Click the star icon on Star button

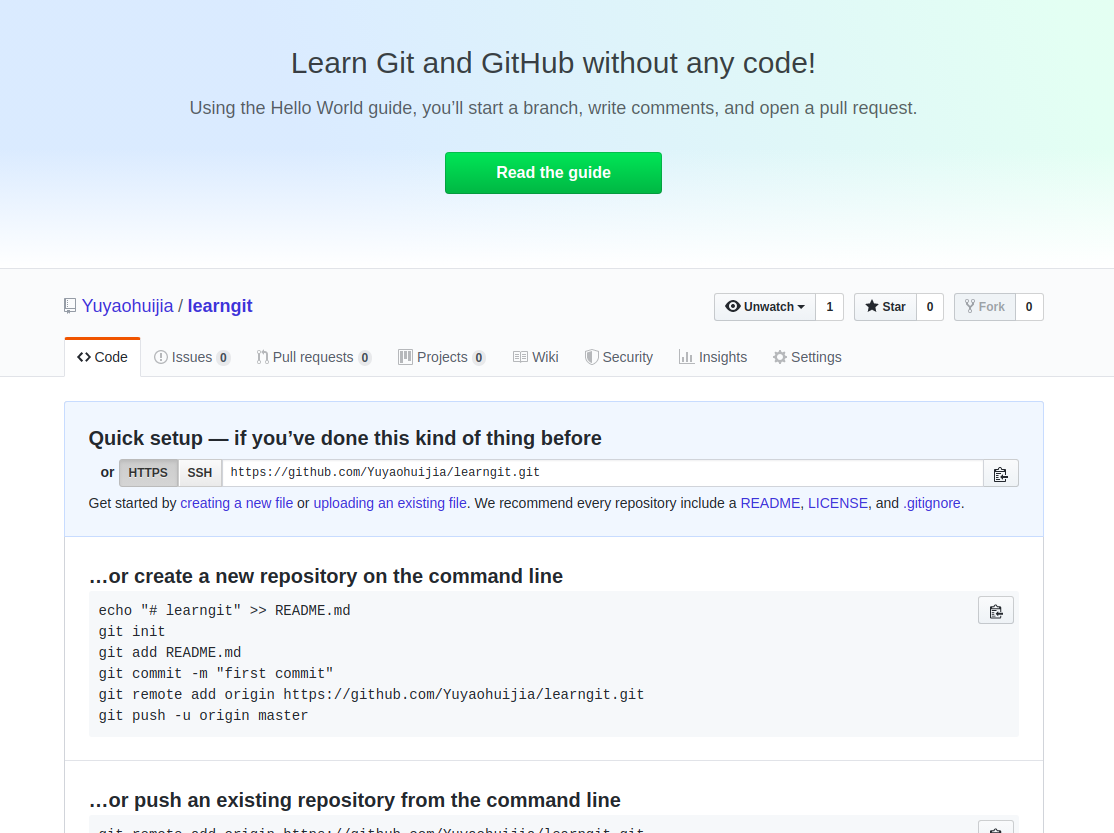coord(872,306)
